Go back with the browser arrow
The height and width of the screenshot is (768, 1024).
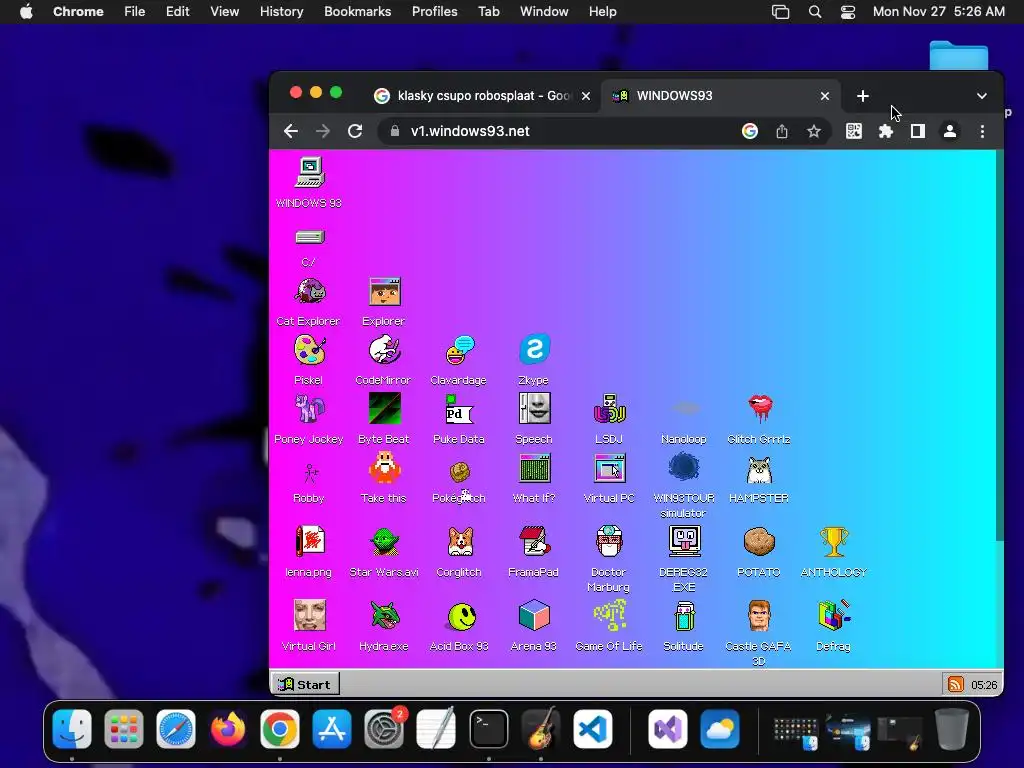tap(291, 131)
